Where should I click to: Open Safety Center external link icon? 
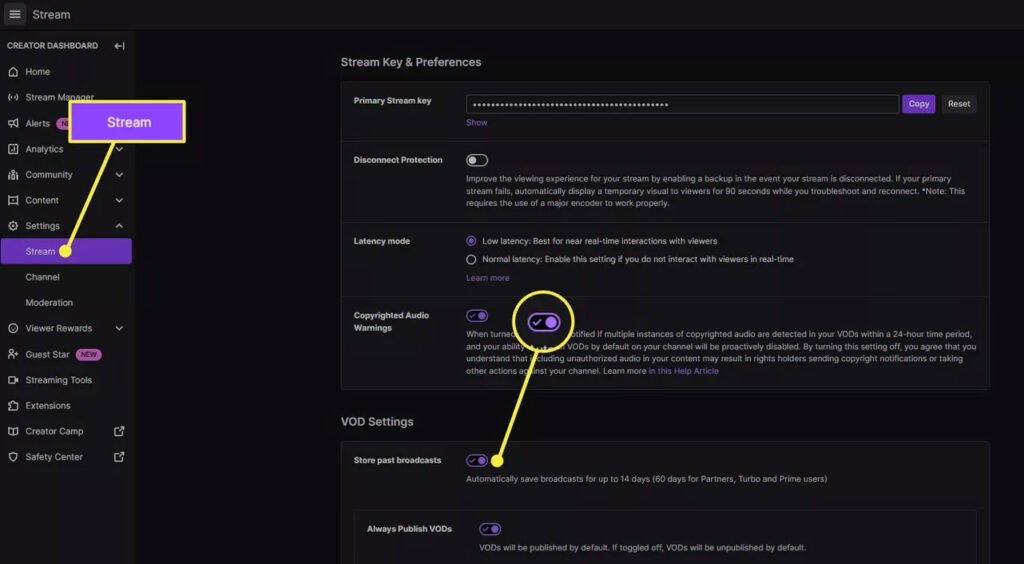[x=119, y=457]
